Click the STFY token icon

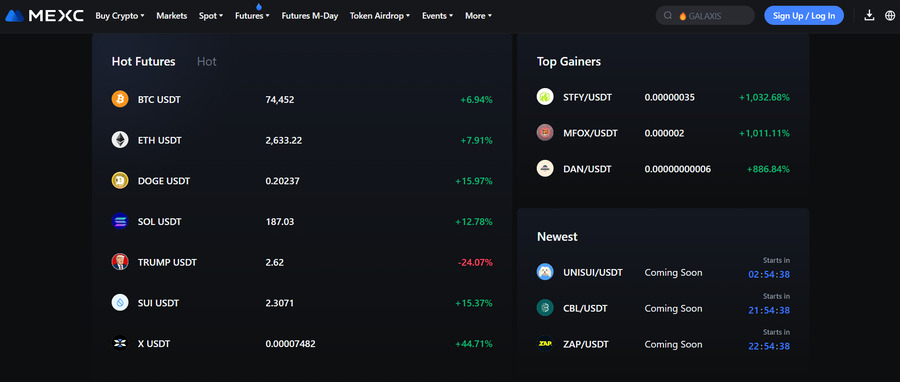pyautogui.click(x=545, y=97)
